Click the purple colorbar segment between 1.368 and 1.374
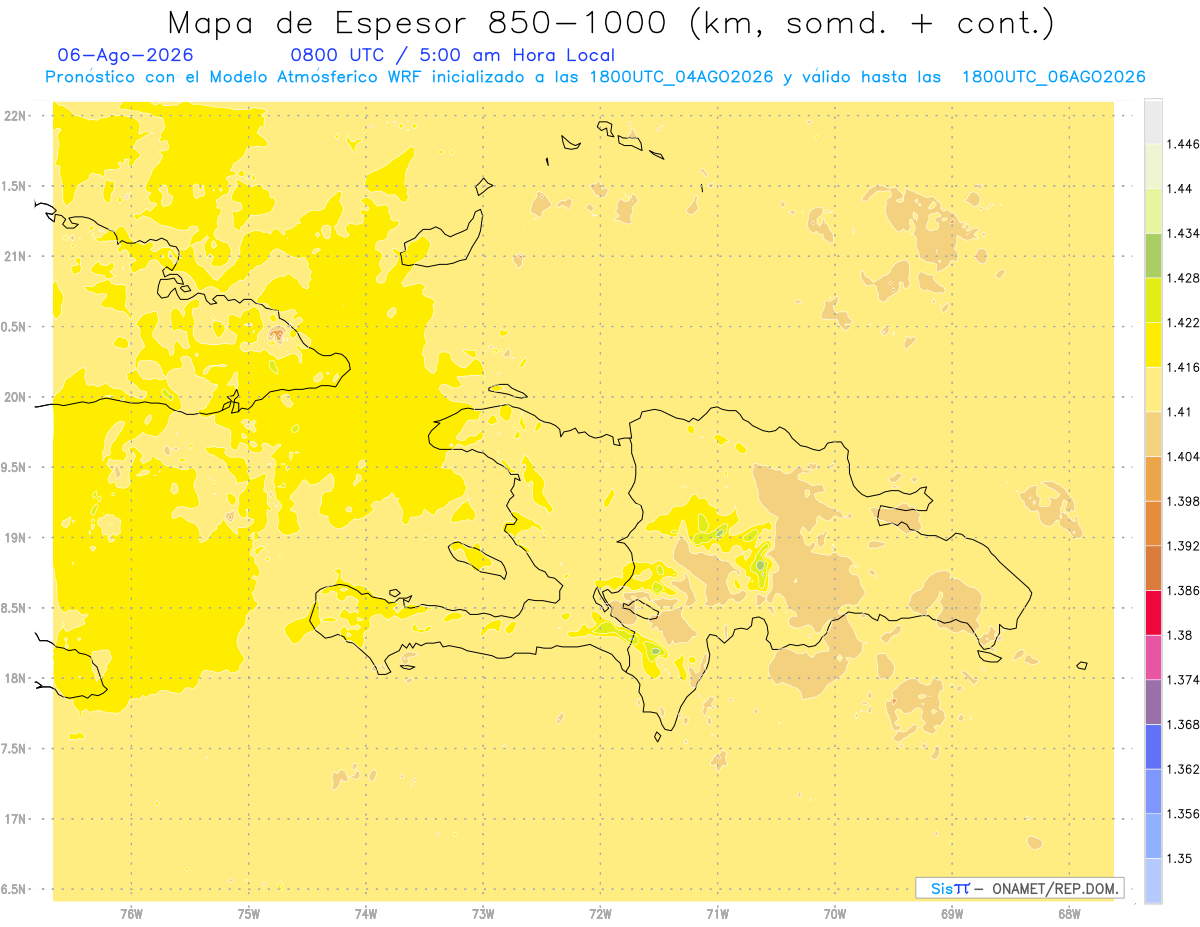 (x=1154, y=702)
